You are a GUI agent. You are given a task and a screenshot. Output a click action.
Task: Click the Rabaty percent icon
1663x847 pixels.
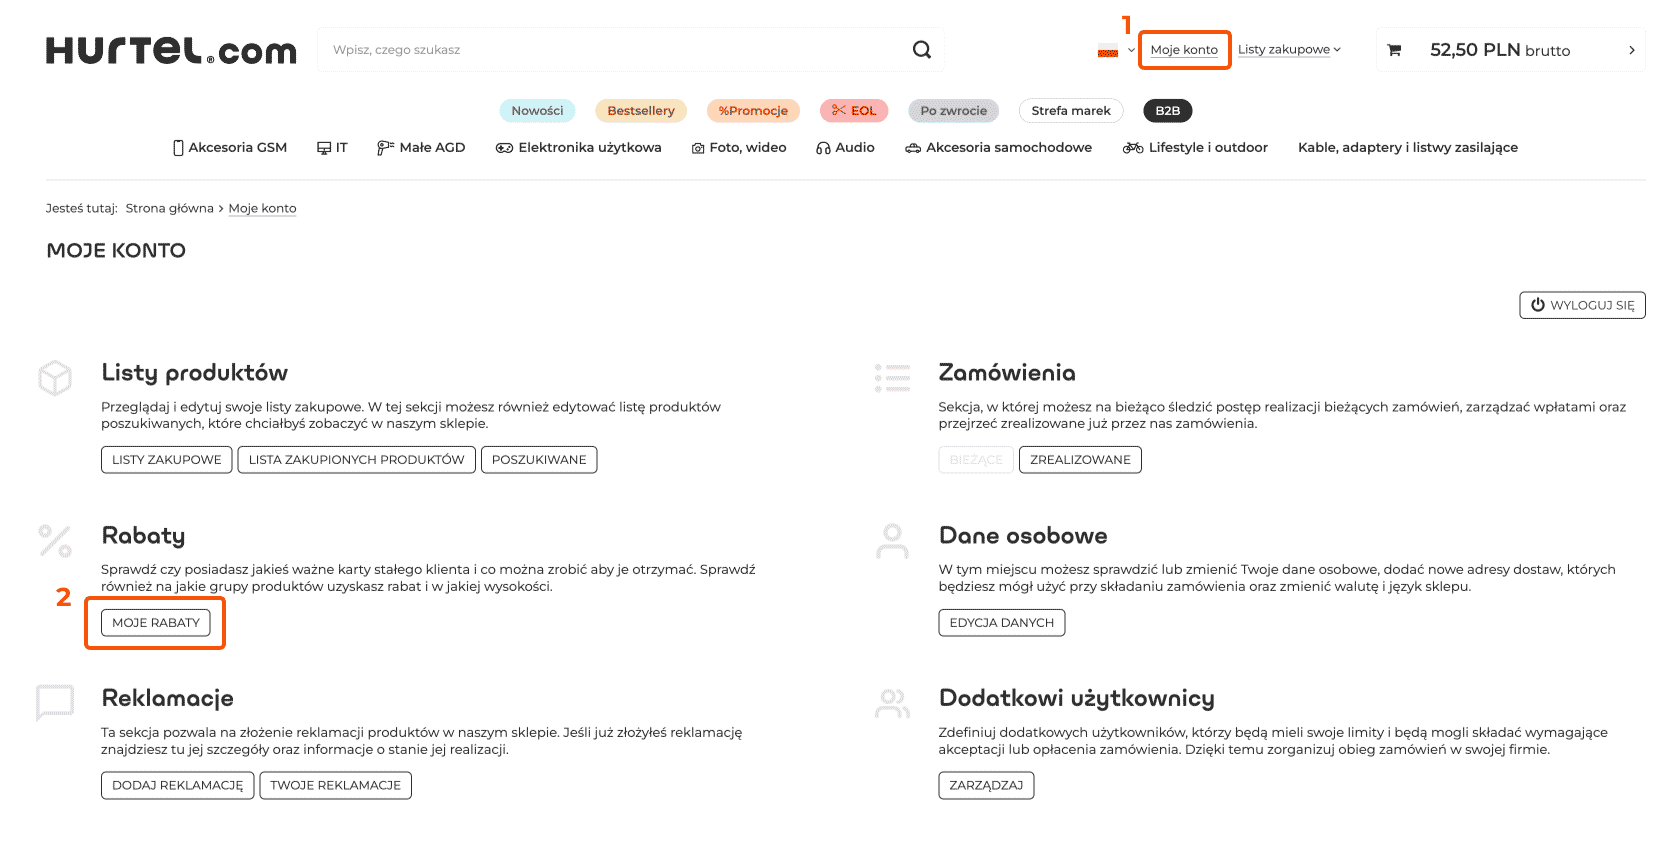pos(55,541)
